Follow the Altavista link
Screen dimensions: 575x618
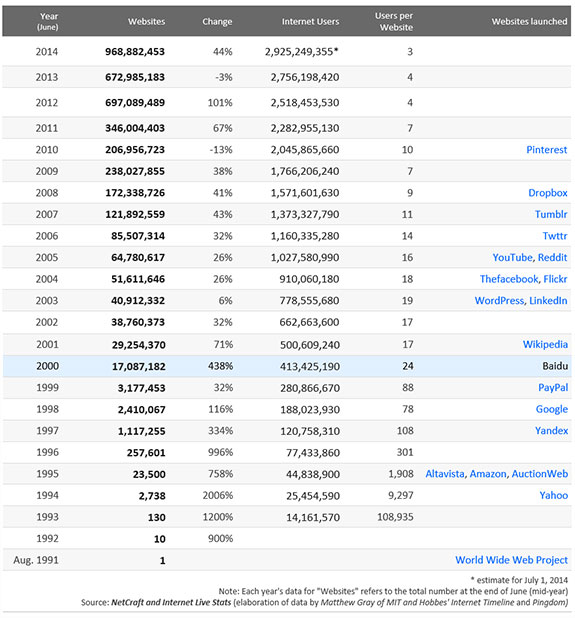[445, 474]
